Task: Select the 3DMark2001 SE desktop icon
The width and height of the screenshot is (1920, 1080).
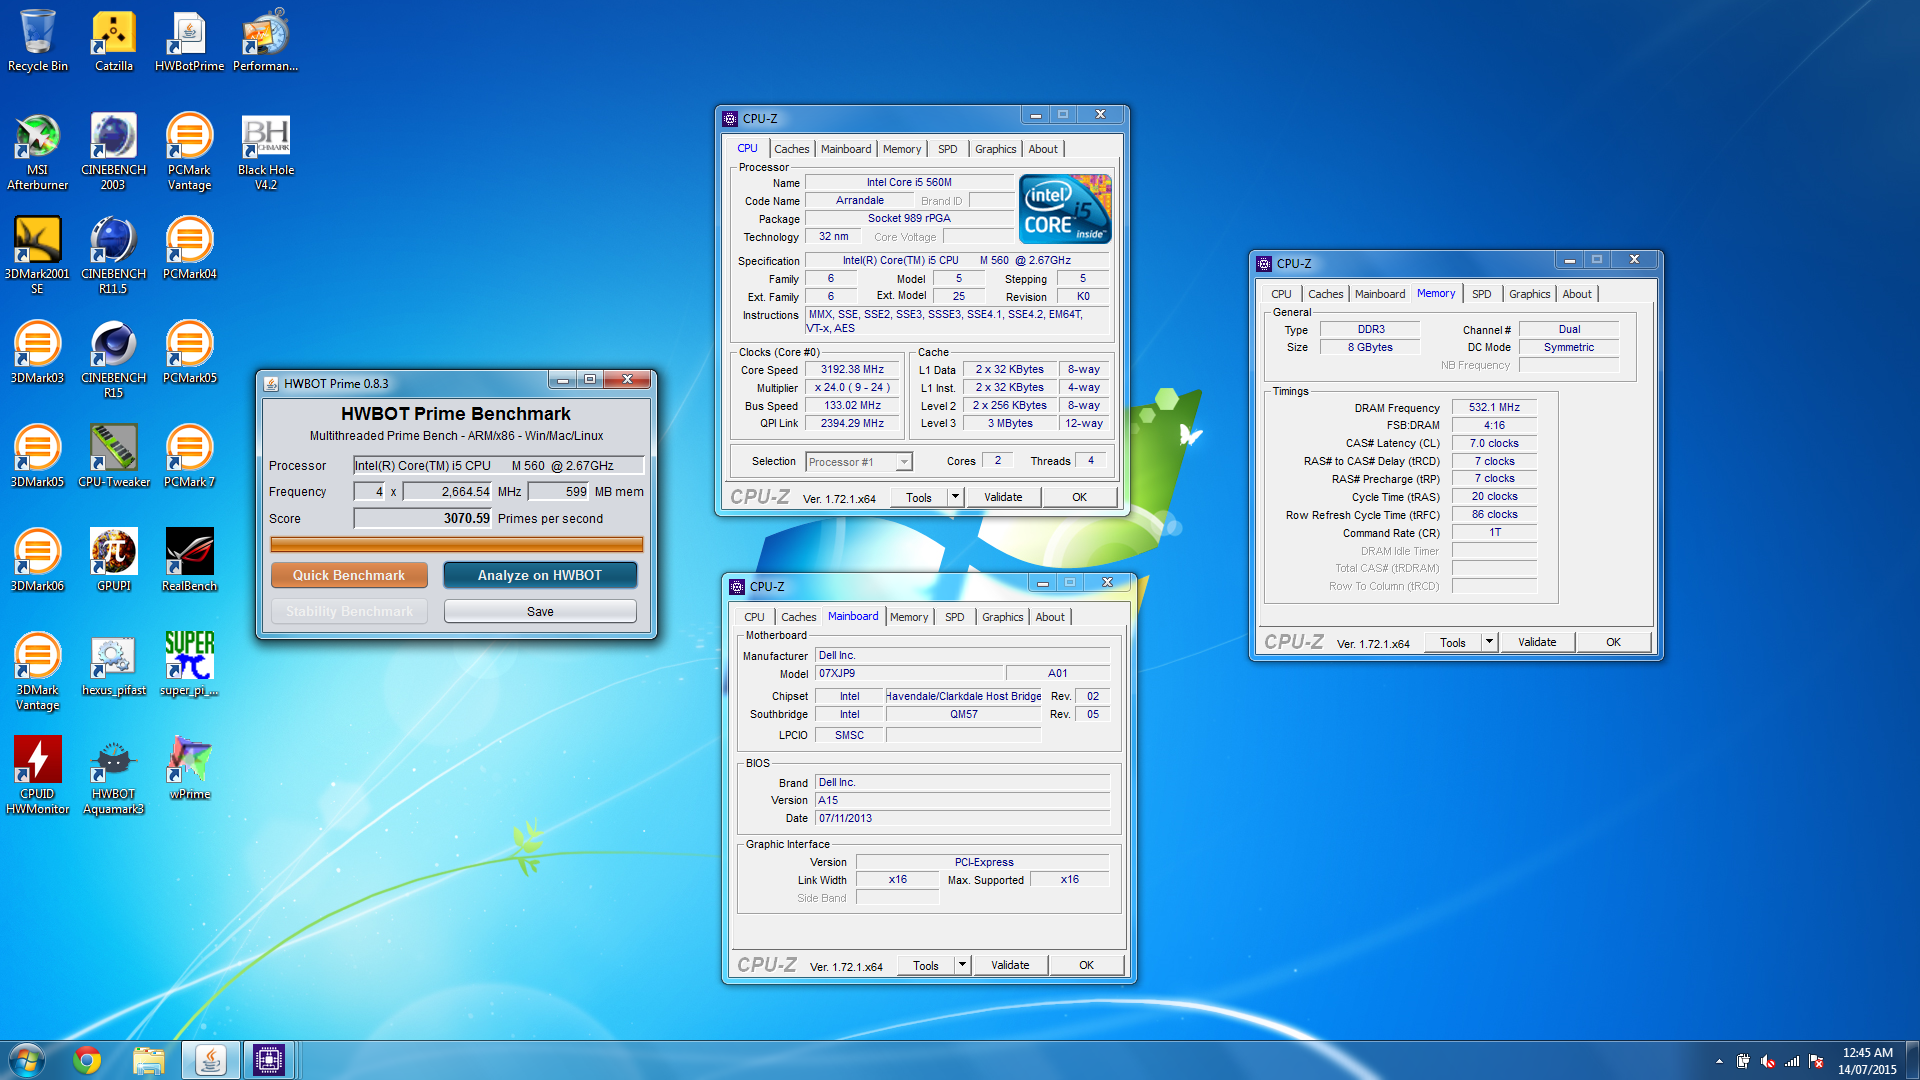Action: 38,255
